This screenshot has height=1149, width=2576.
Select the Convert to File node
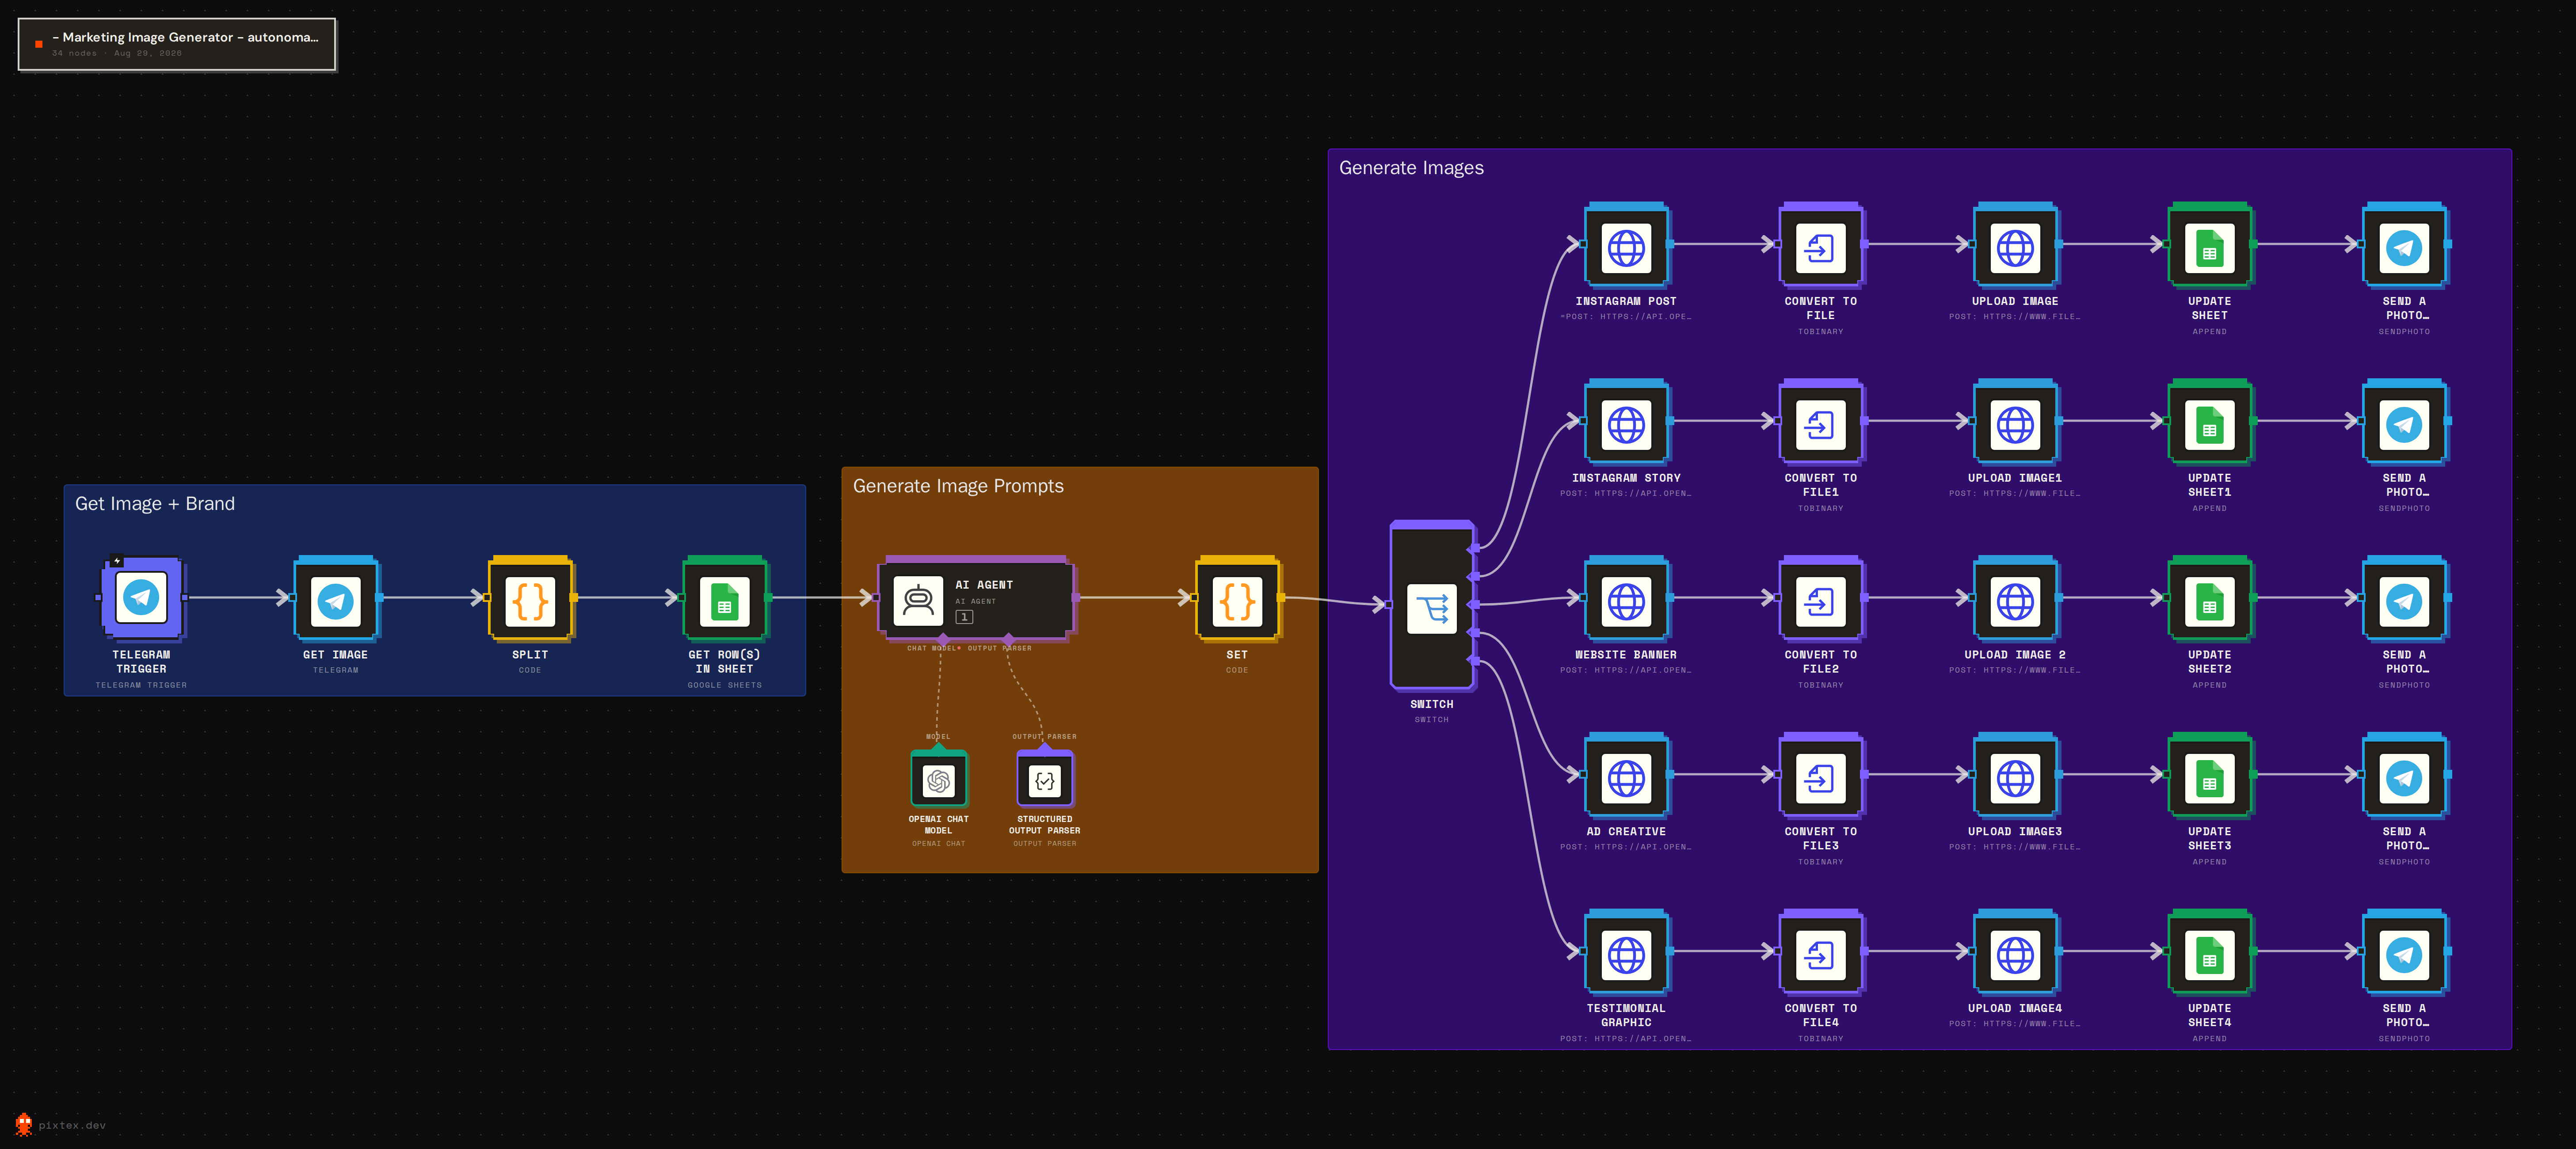1820,245
